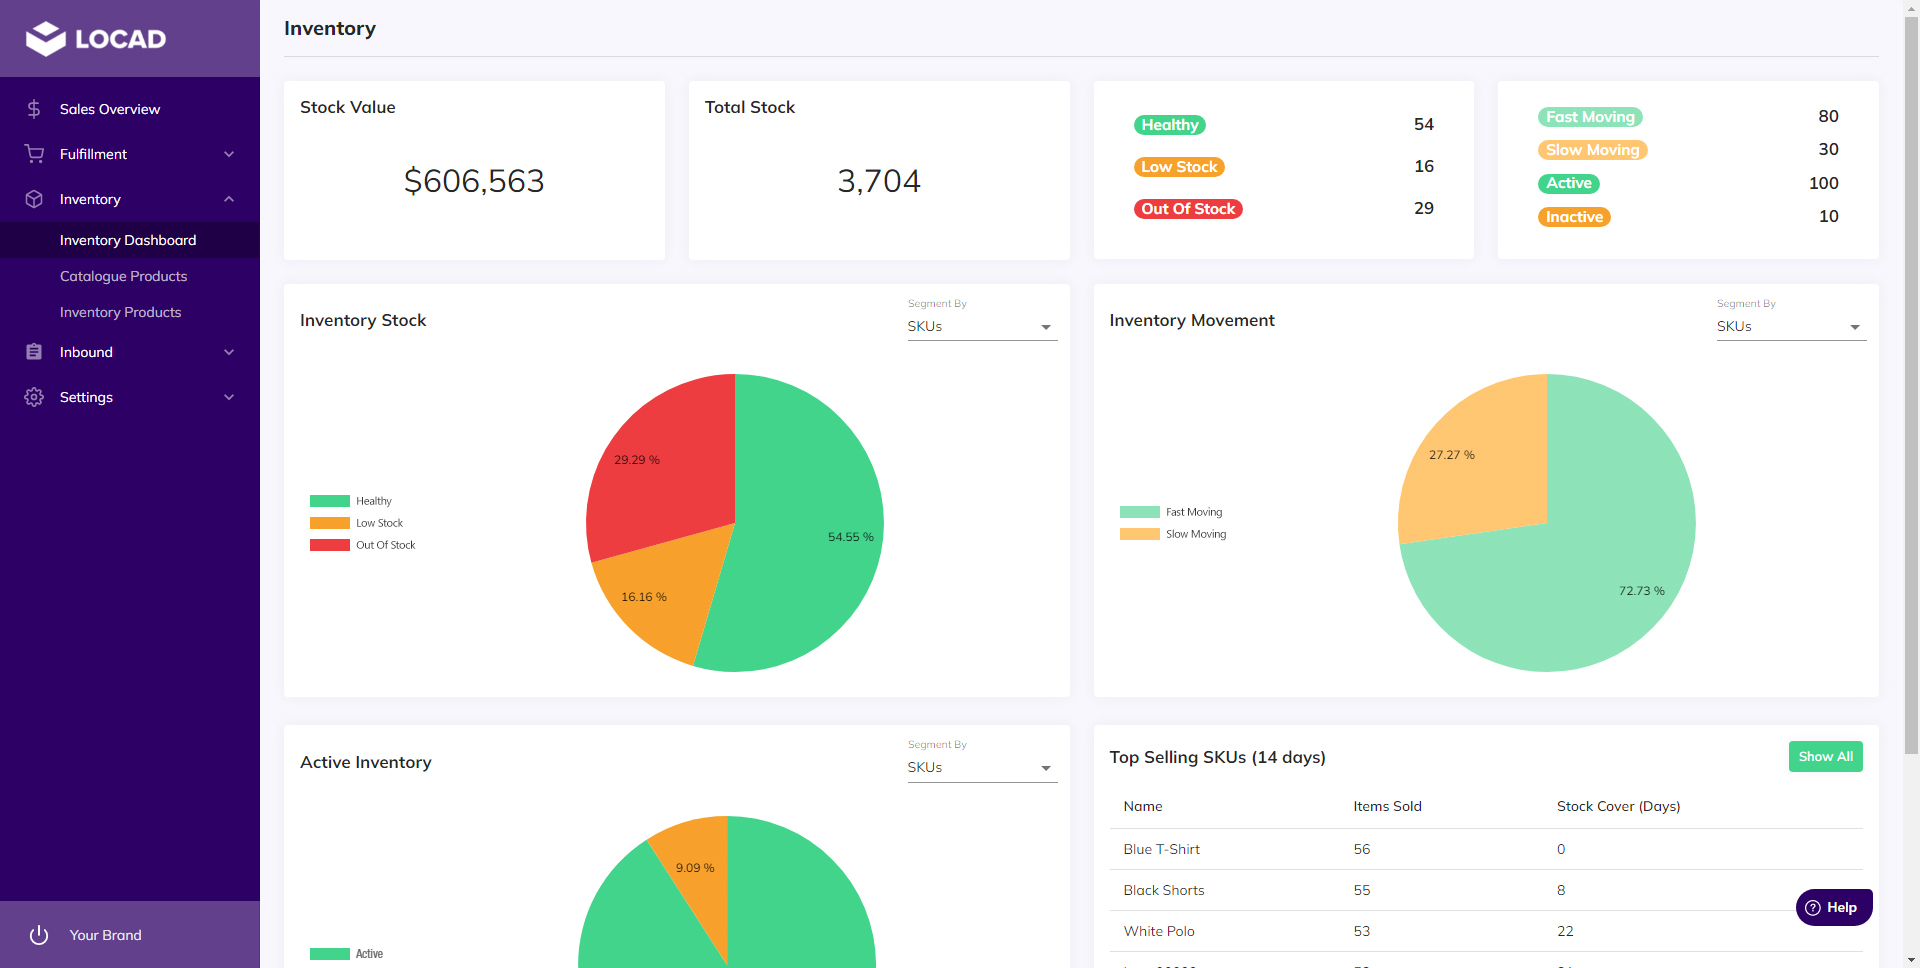Open the Help question-mark icon
The image size is (1920, 968).
point(1815,907)
